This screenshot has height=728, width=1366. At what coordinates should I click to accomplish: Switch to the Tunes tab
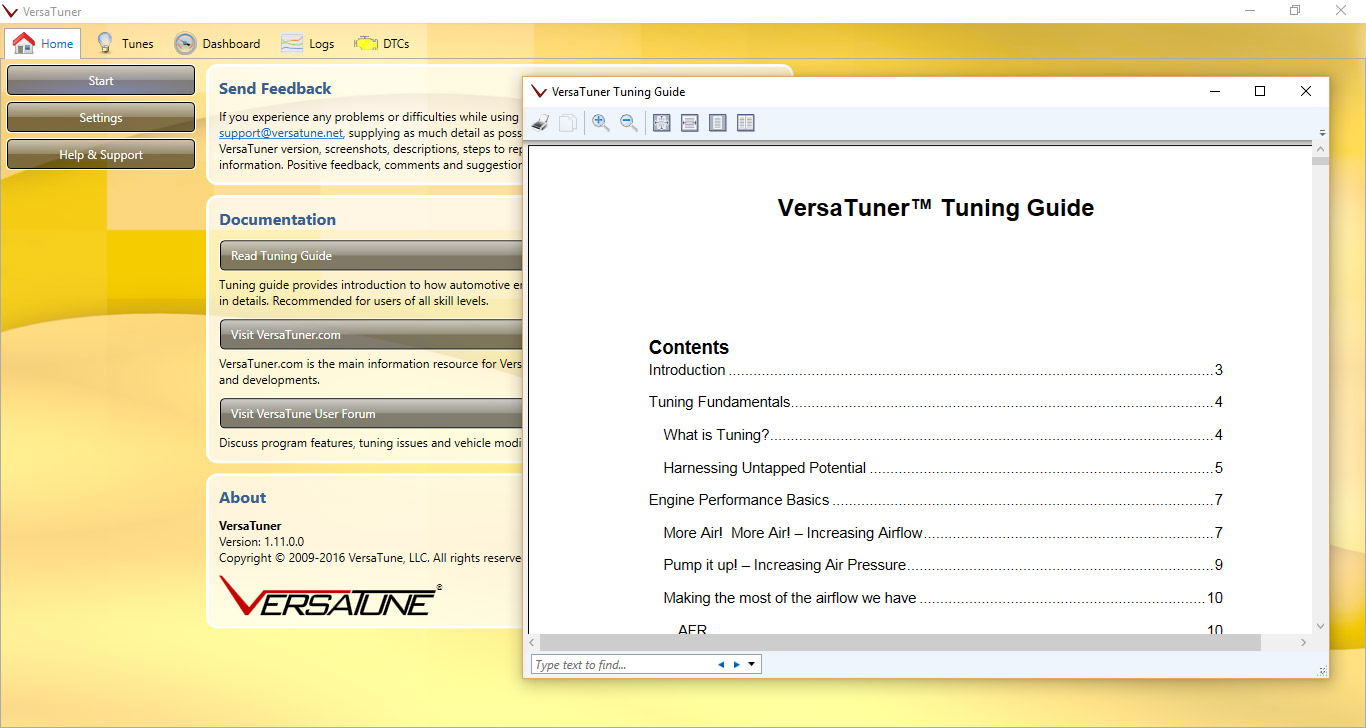pyautogui.click(x=125, y=43)
